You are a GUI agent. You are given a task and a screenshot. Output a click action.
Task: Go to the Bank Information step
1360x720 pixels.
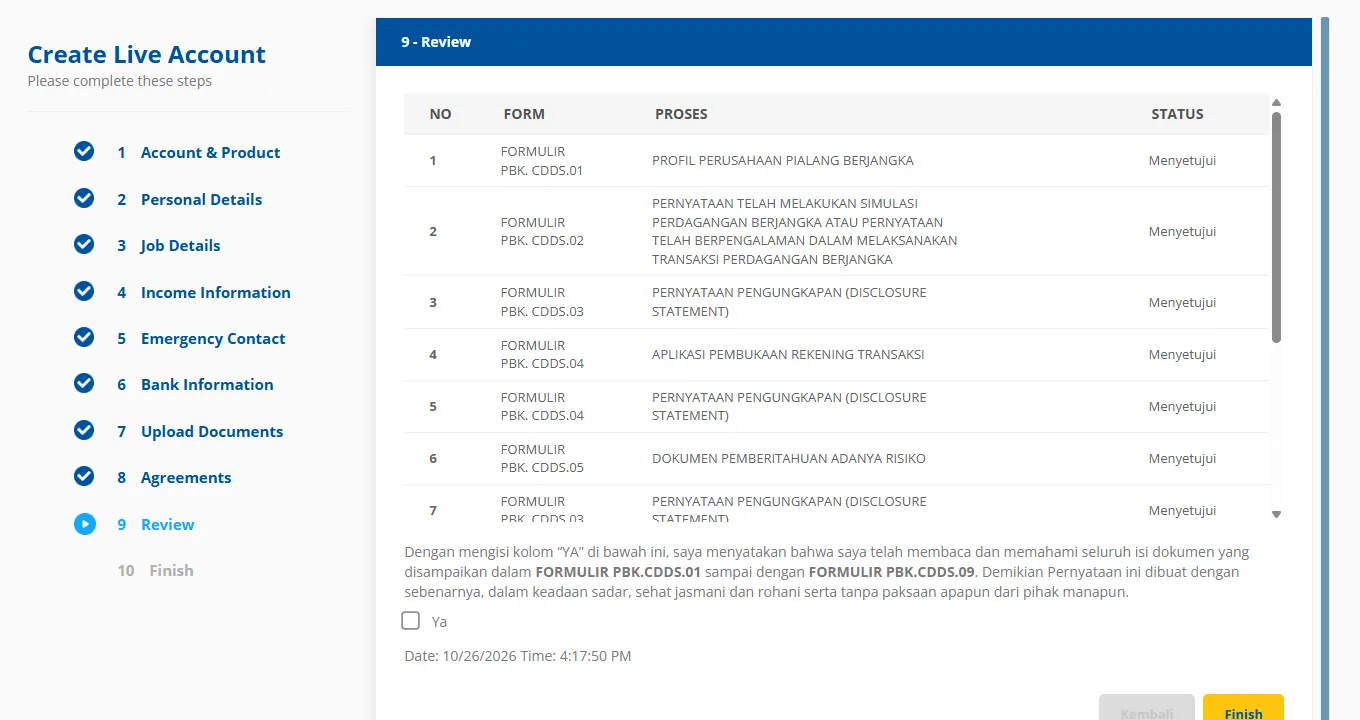click(207, 384)
